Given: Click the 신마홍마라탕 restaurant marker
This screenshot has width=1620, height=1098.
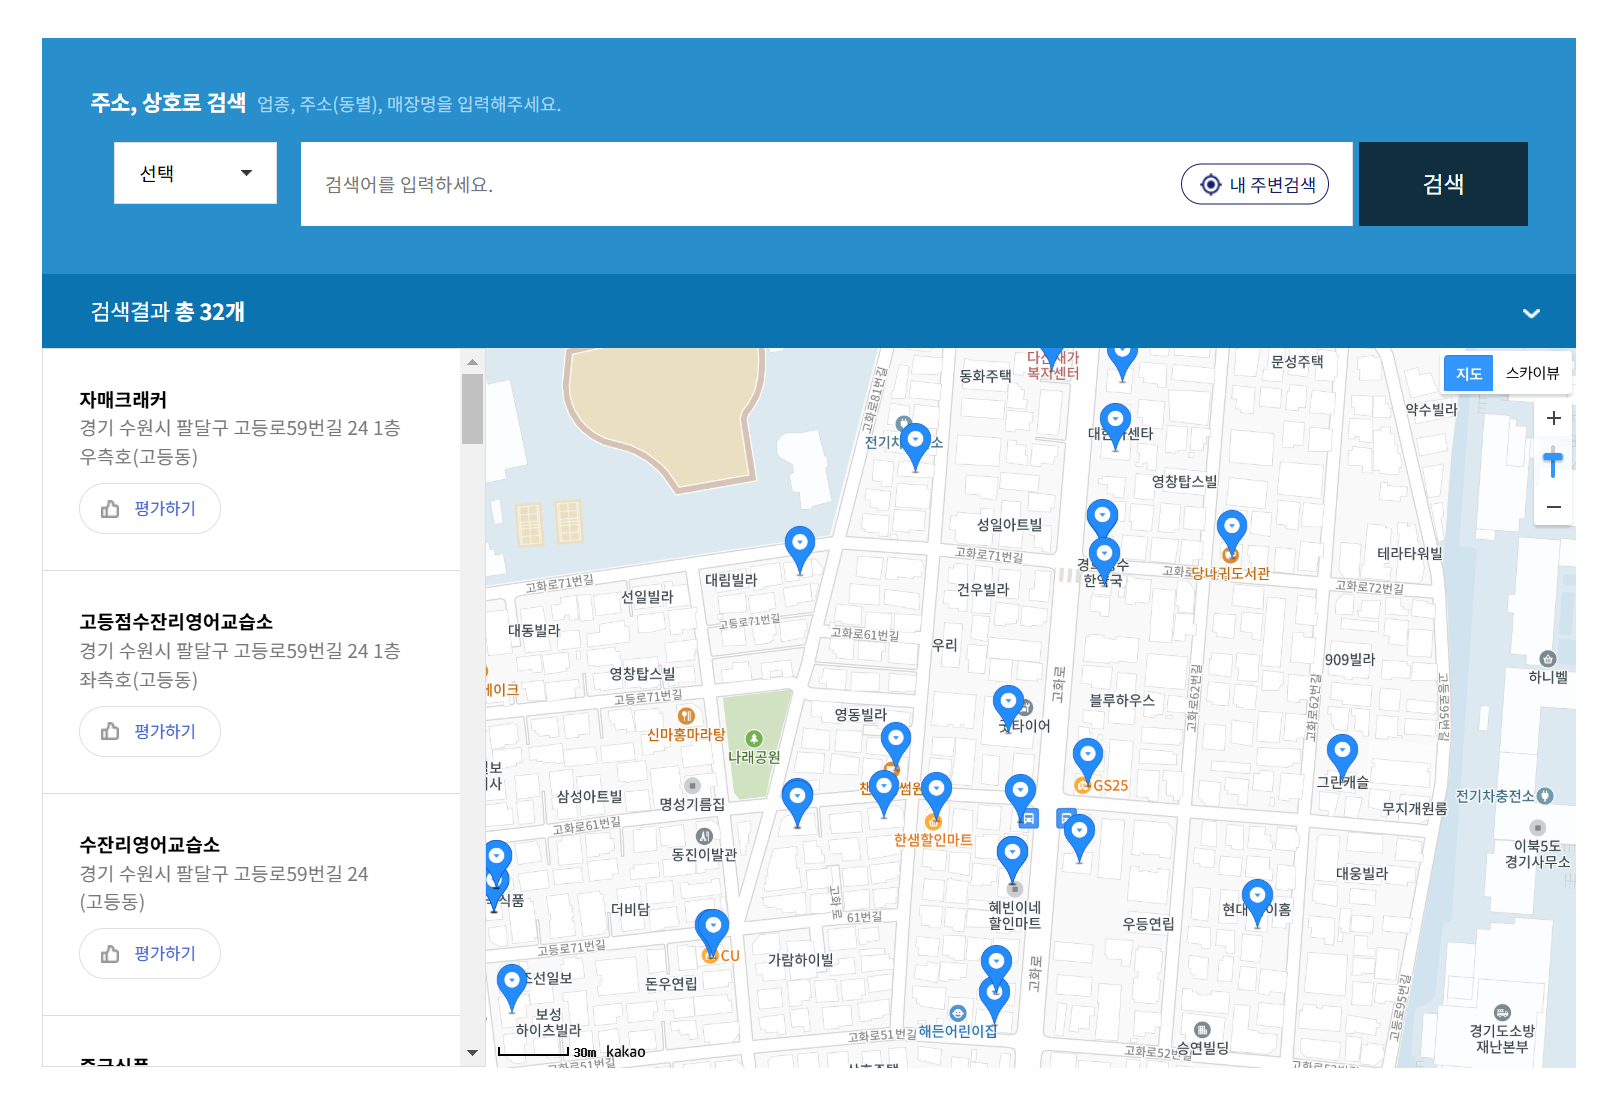Looking at the screenshot, I should tap(686, 716).
